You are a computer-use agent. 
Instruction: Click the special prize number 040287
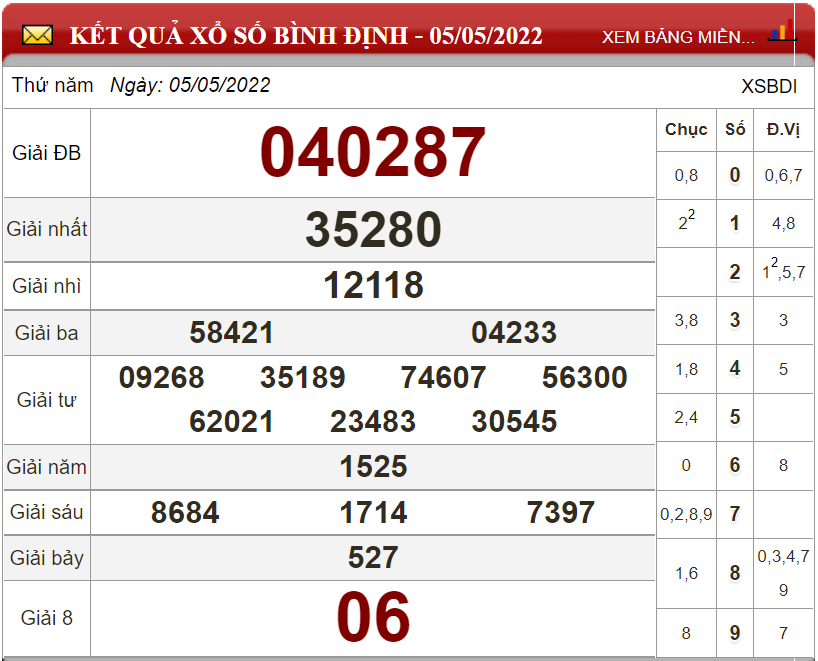(x=373, y=153)
